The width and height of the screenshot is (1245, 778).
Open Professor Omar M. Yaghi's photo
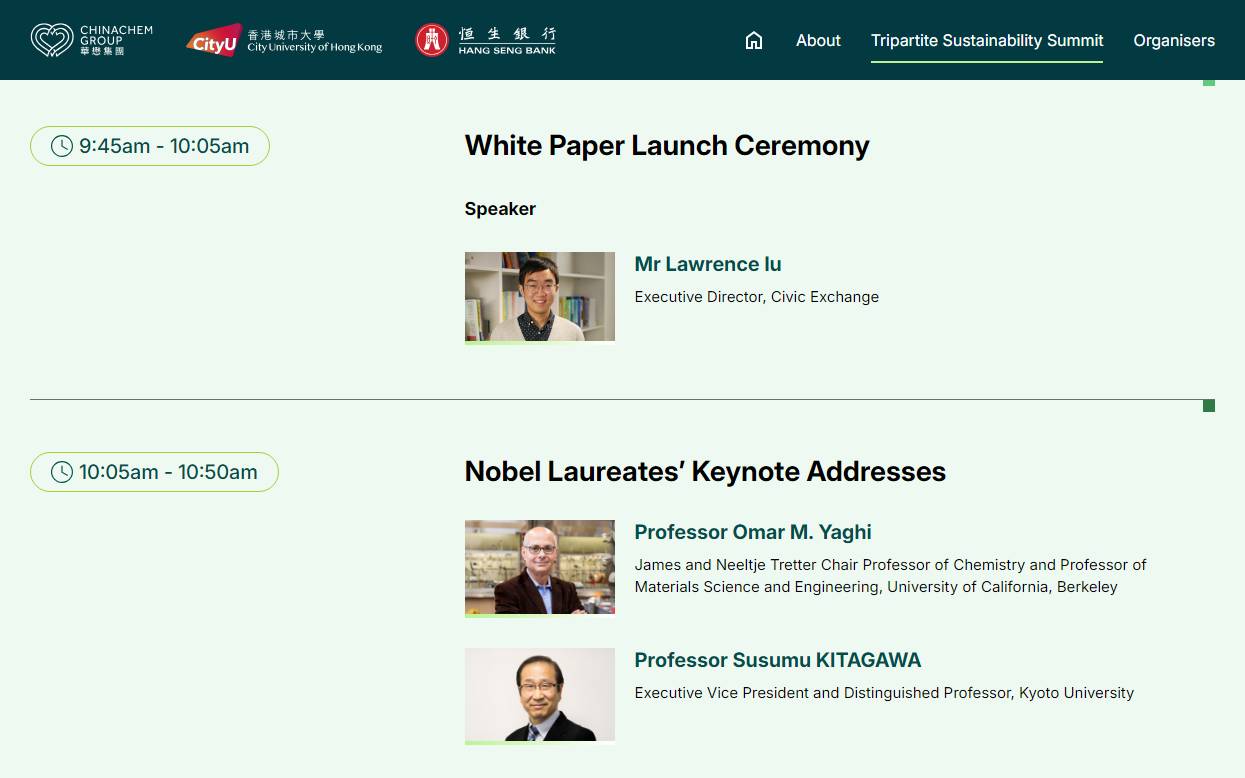(540, 568)
